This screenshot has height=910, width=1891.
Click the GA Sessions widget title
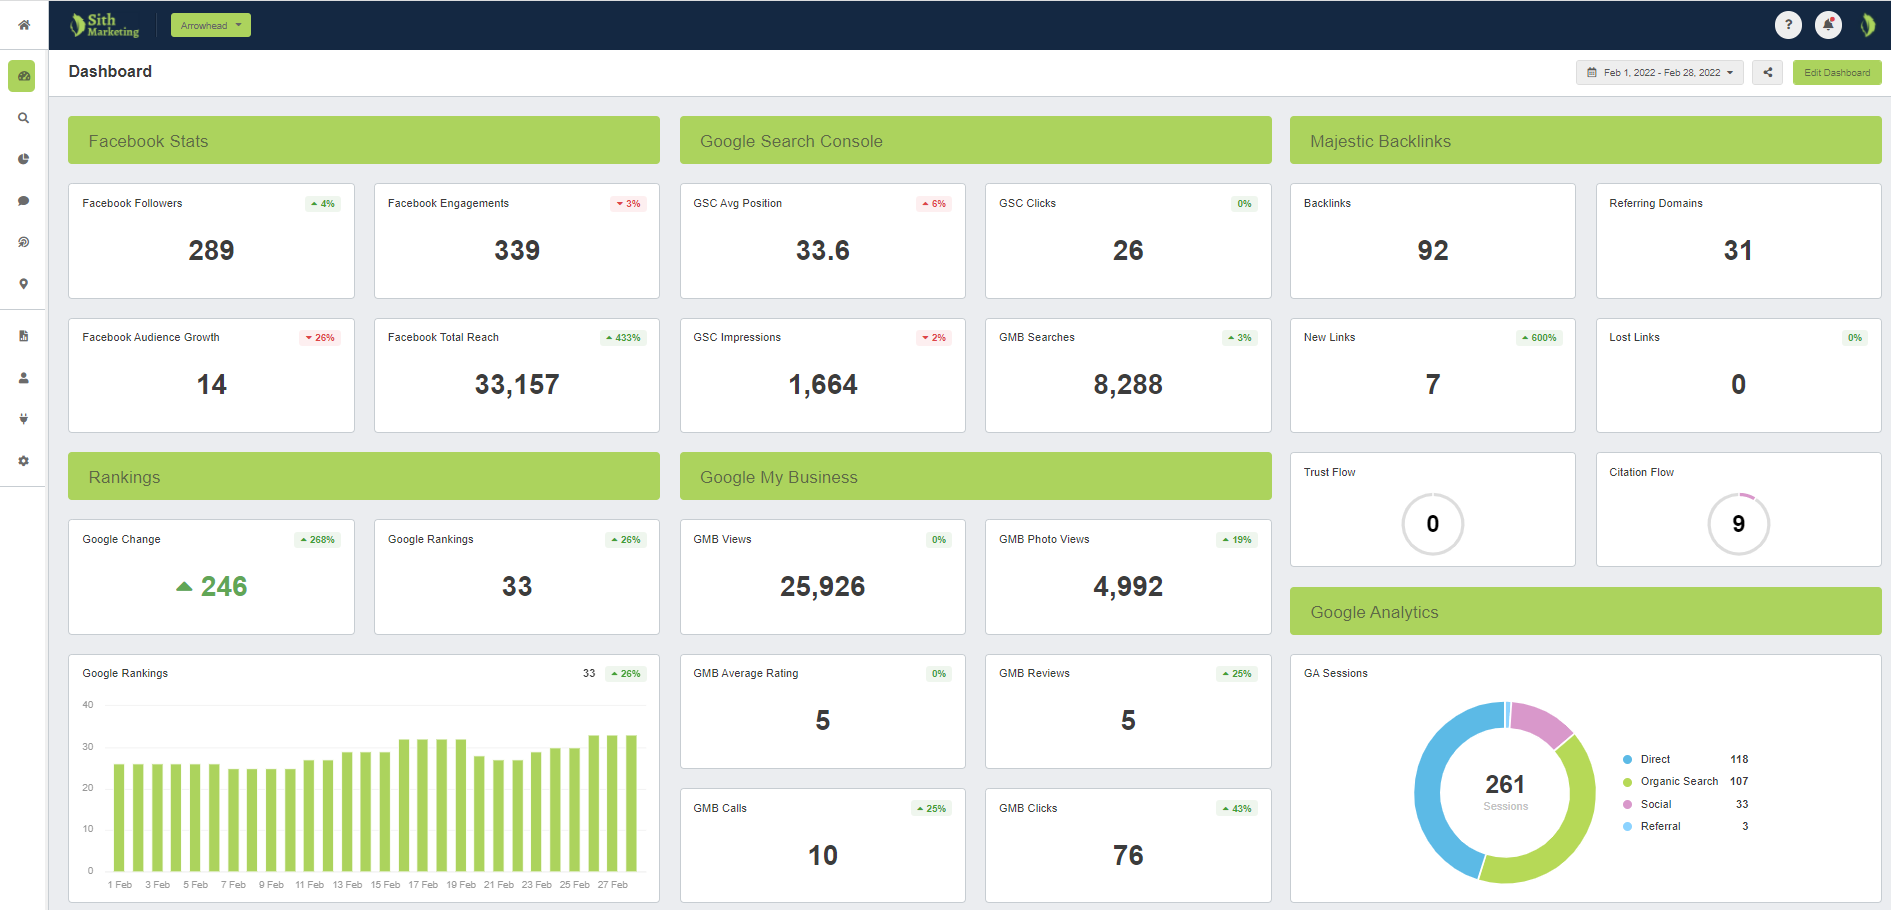point(1336,673)
